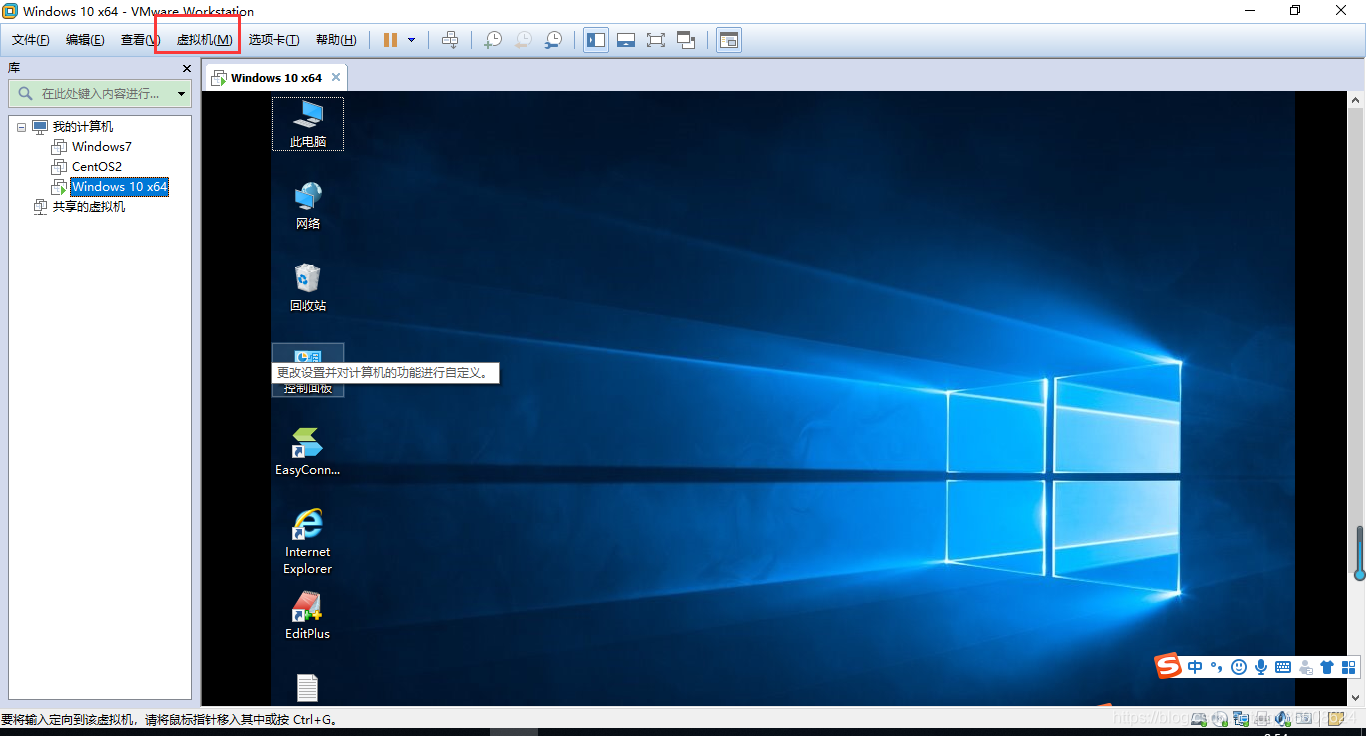This screenshot has height=736, width=1366.
Task: Select the CentOS2 virtual machine
Action: point(96,167)
